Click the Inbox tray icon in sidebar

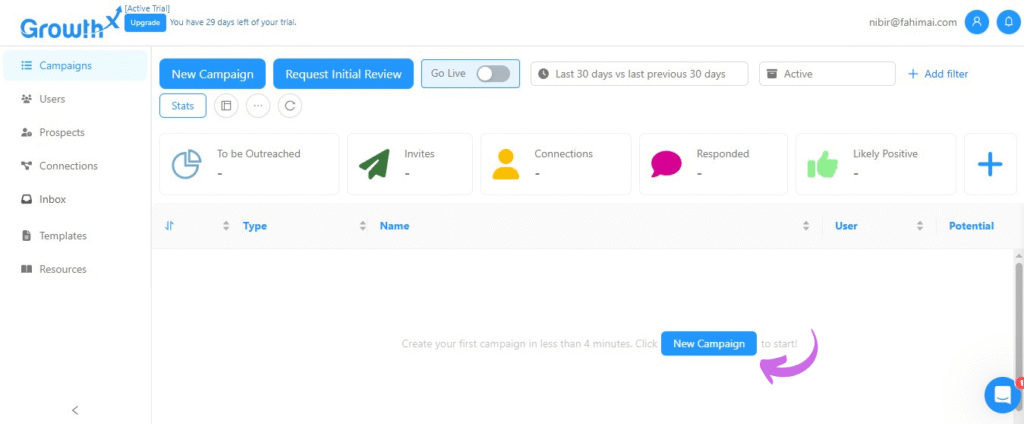click(x=27, y=199)
